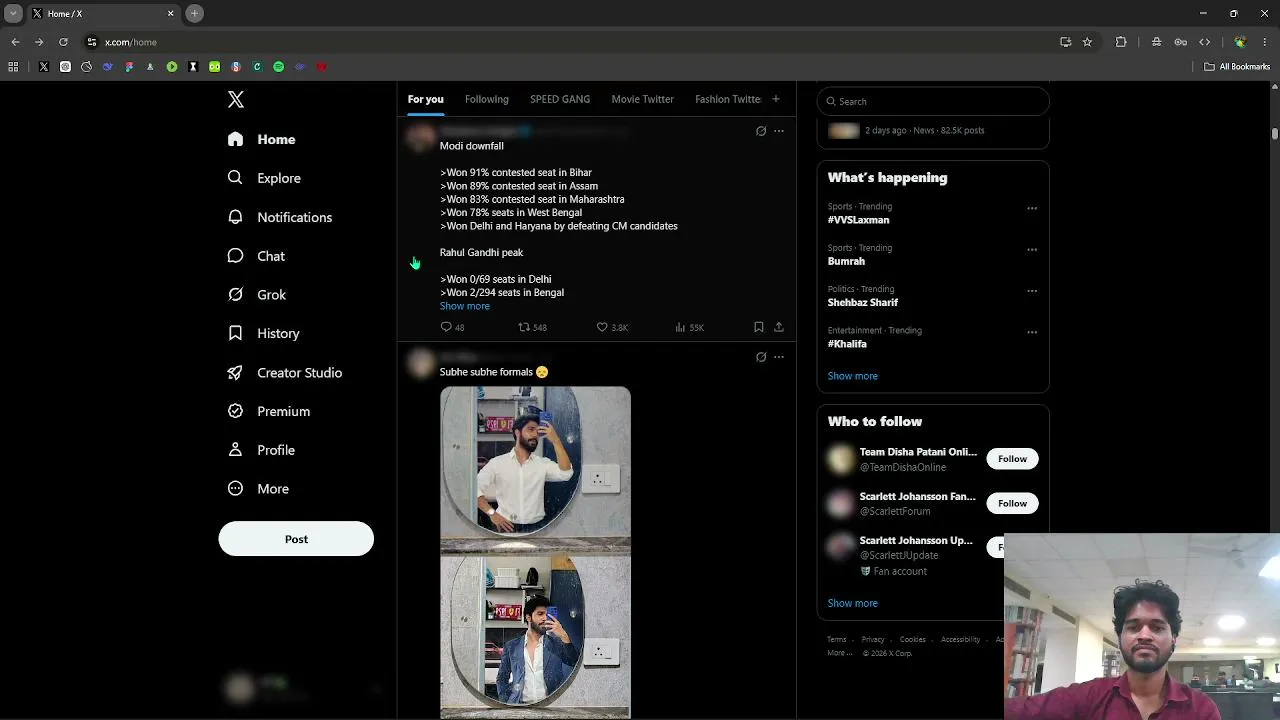Click the Search input field
This screenshot has width=1280, height=720.
click(933, 101)
